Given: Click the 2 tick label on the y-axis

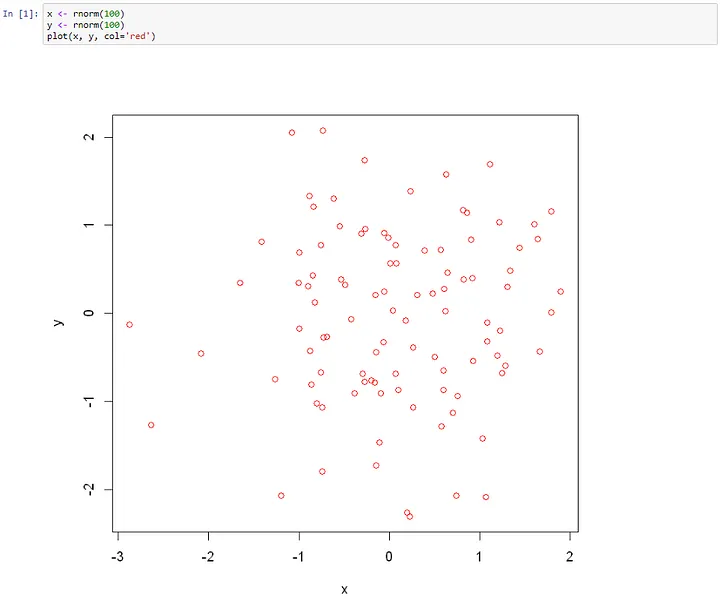Looking at the screenshot, I should pos(87,137).
